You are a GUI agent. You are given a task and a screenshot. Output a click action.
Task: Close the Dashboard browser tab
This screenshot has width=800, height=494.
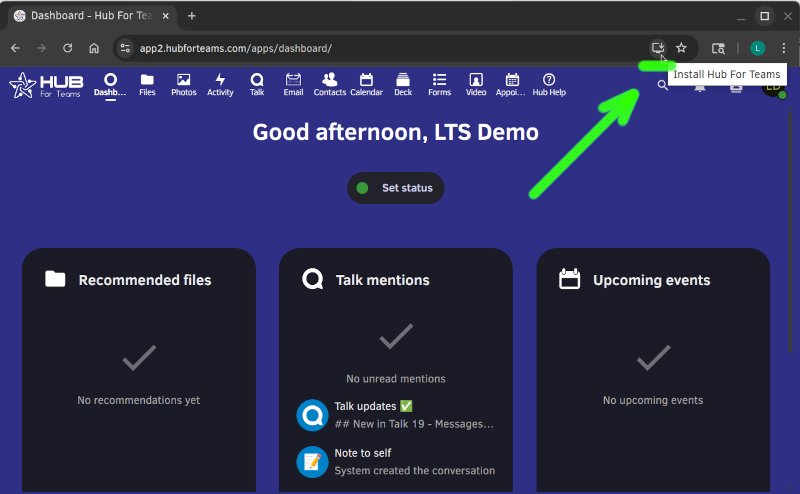click(x=166, y=16)
